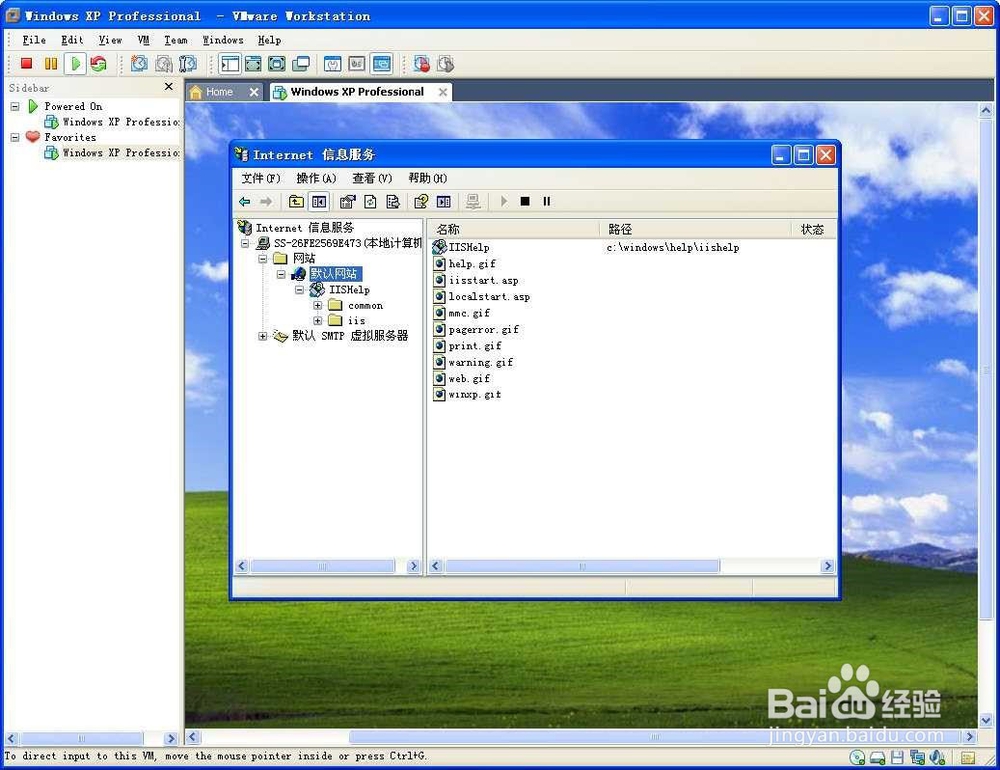
Task: Open the VMware Help menu
Action: pos(269,40)
